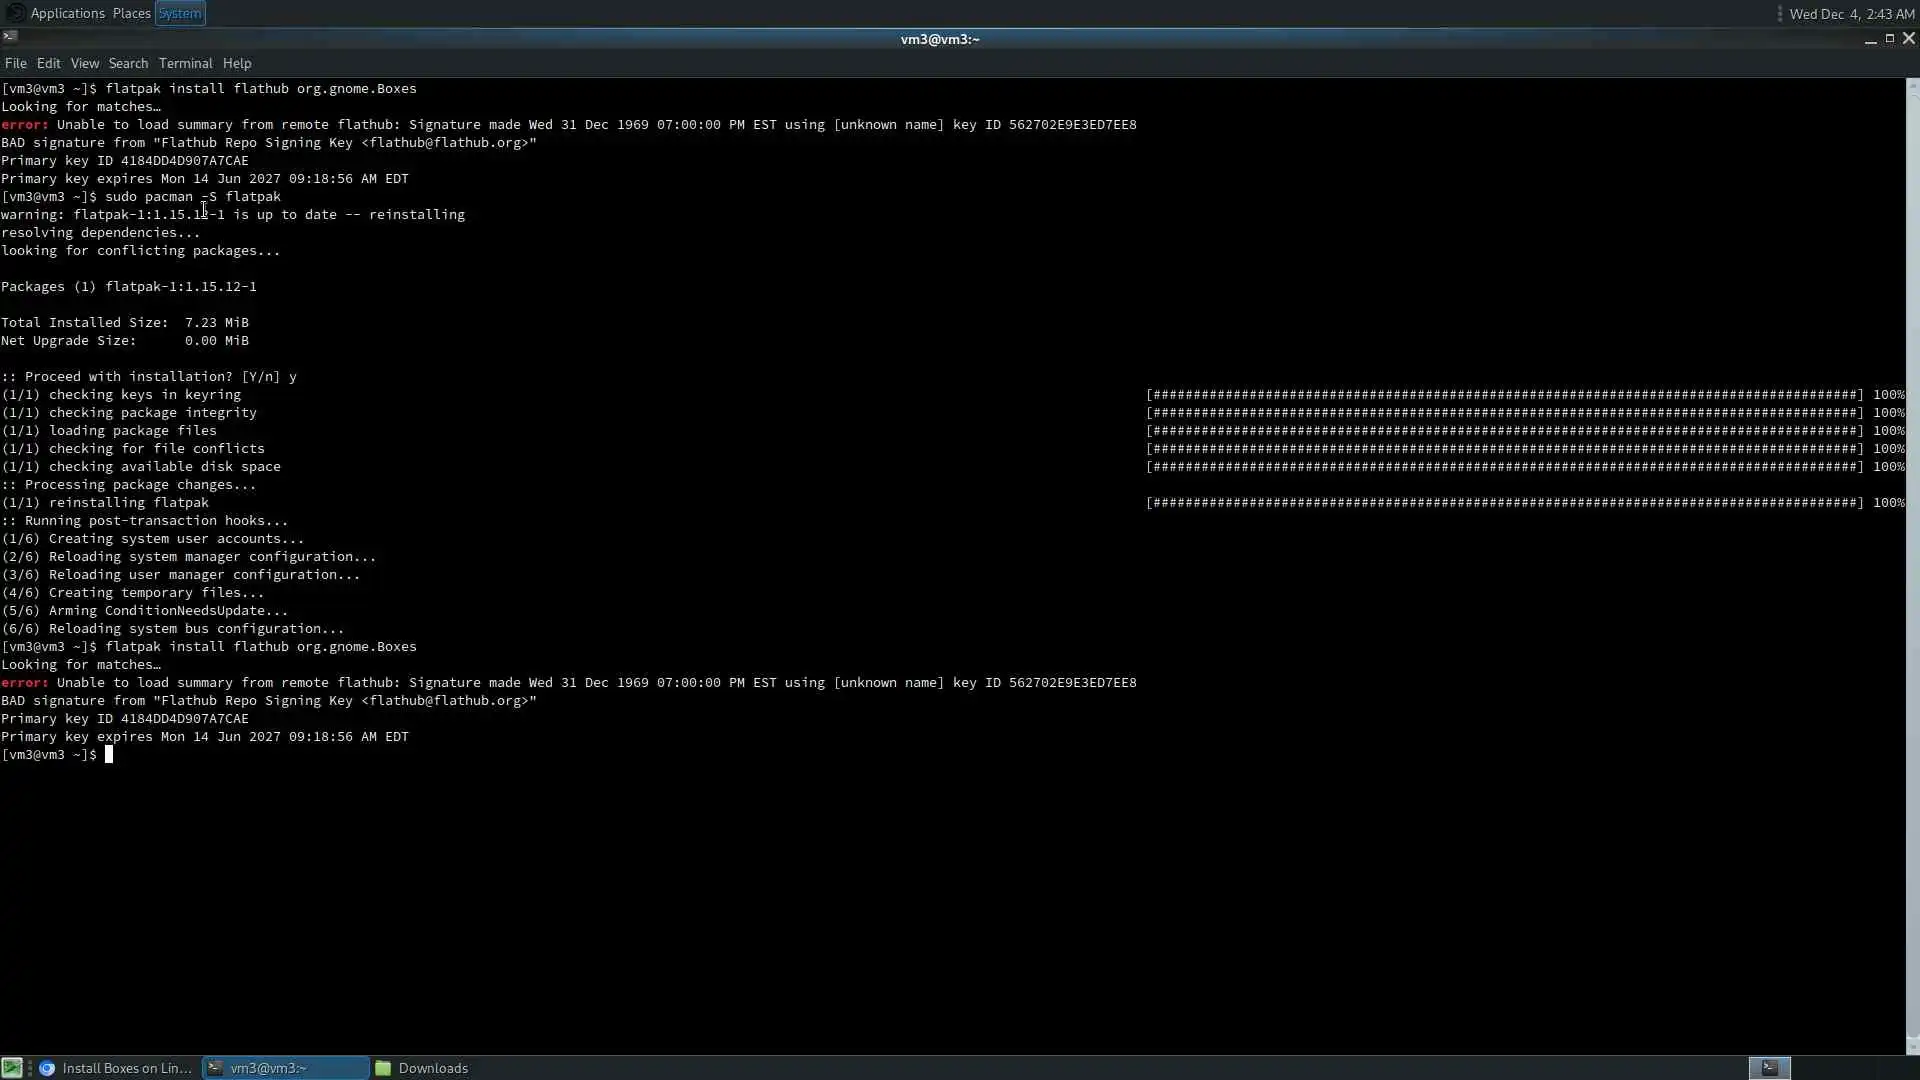This screenshot has width=1920, height=1080.
Task: Click the date and time clock
Action: click(1851, 14)
